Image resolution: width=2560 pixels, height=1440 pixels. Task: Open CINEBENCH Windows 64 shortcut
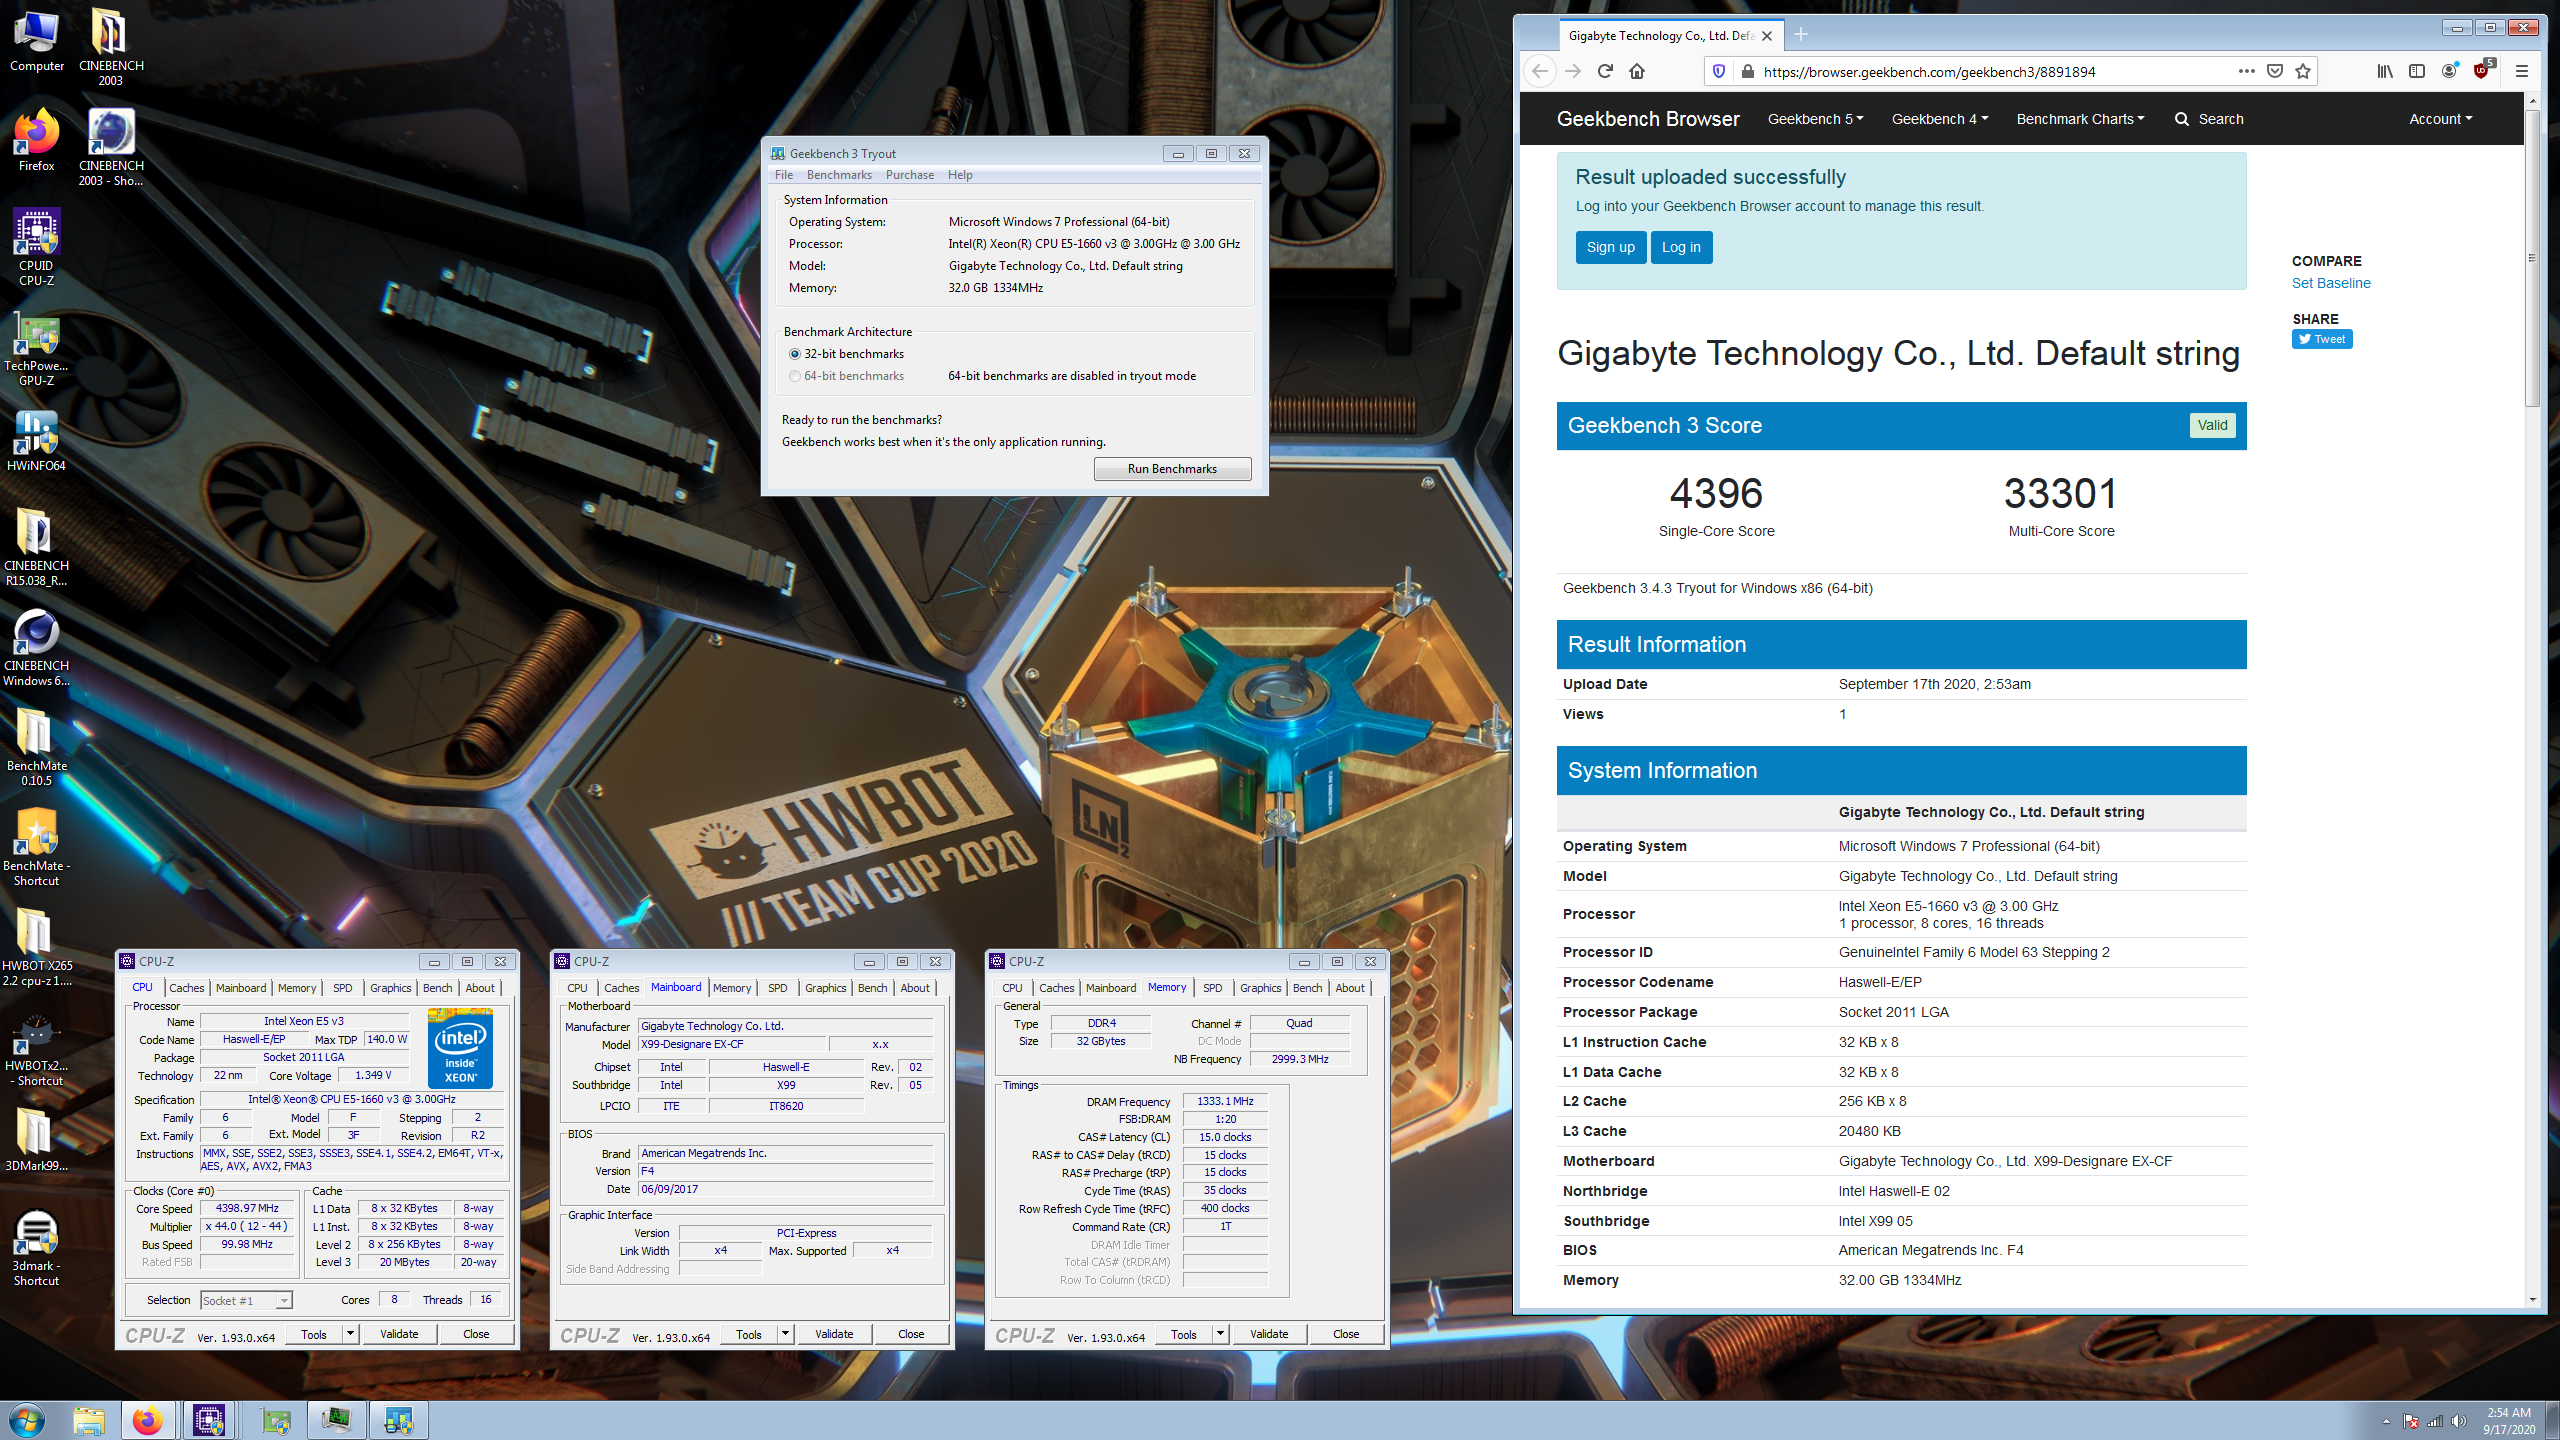pos(37,647)
